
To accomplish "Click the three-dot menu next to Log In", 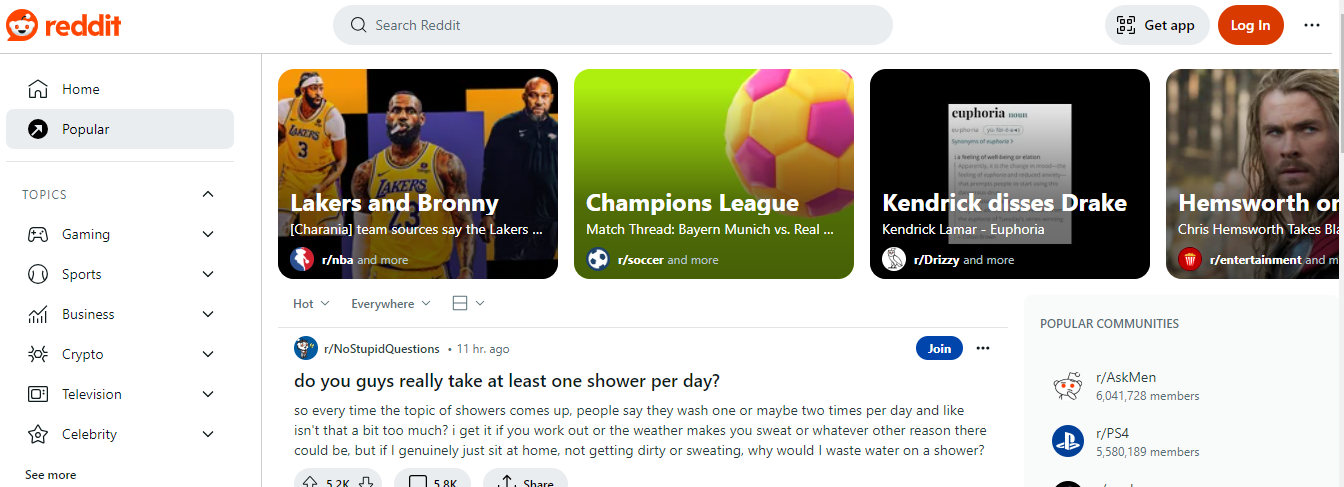I will 1312,26.
